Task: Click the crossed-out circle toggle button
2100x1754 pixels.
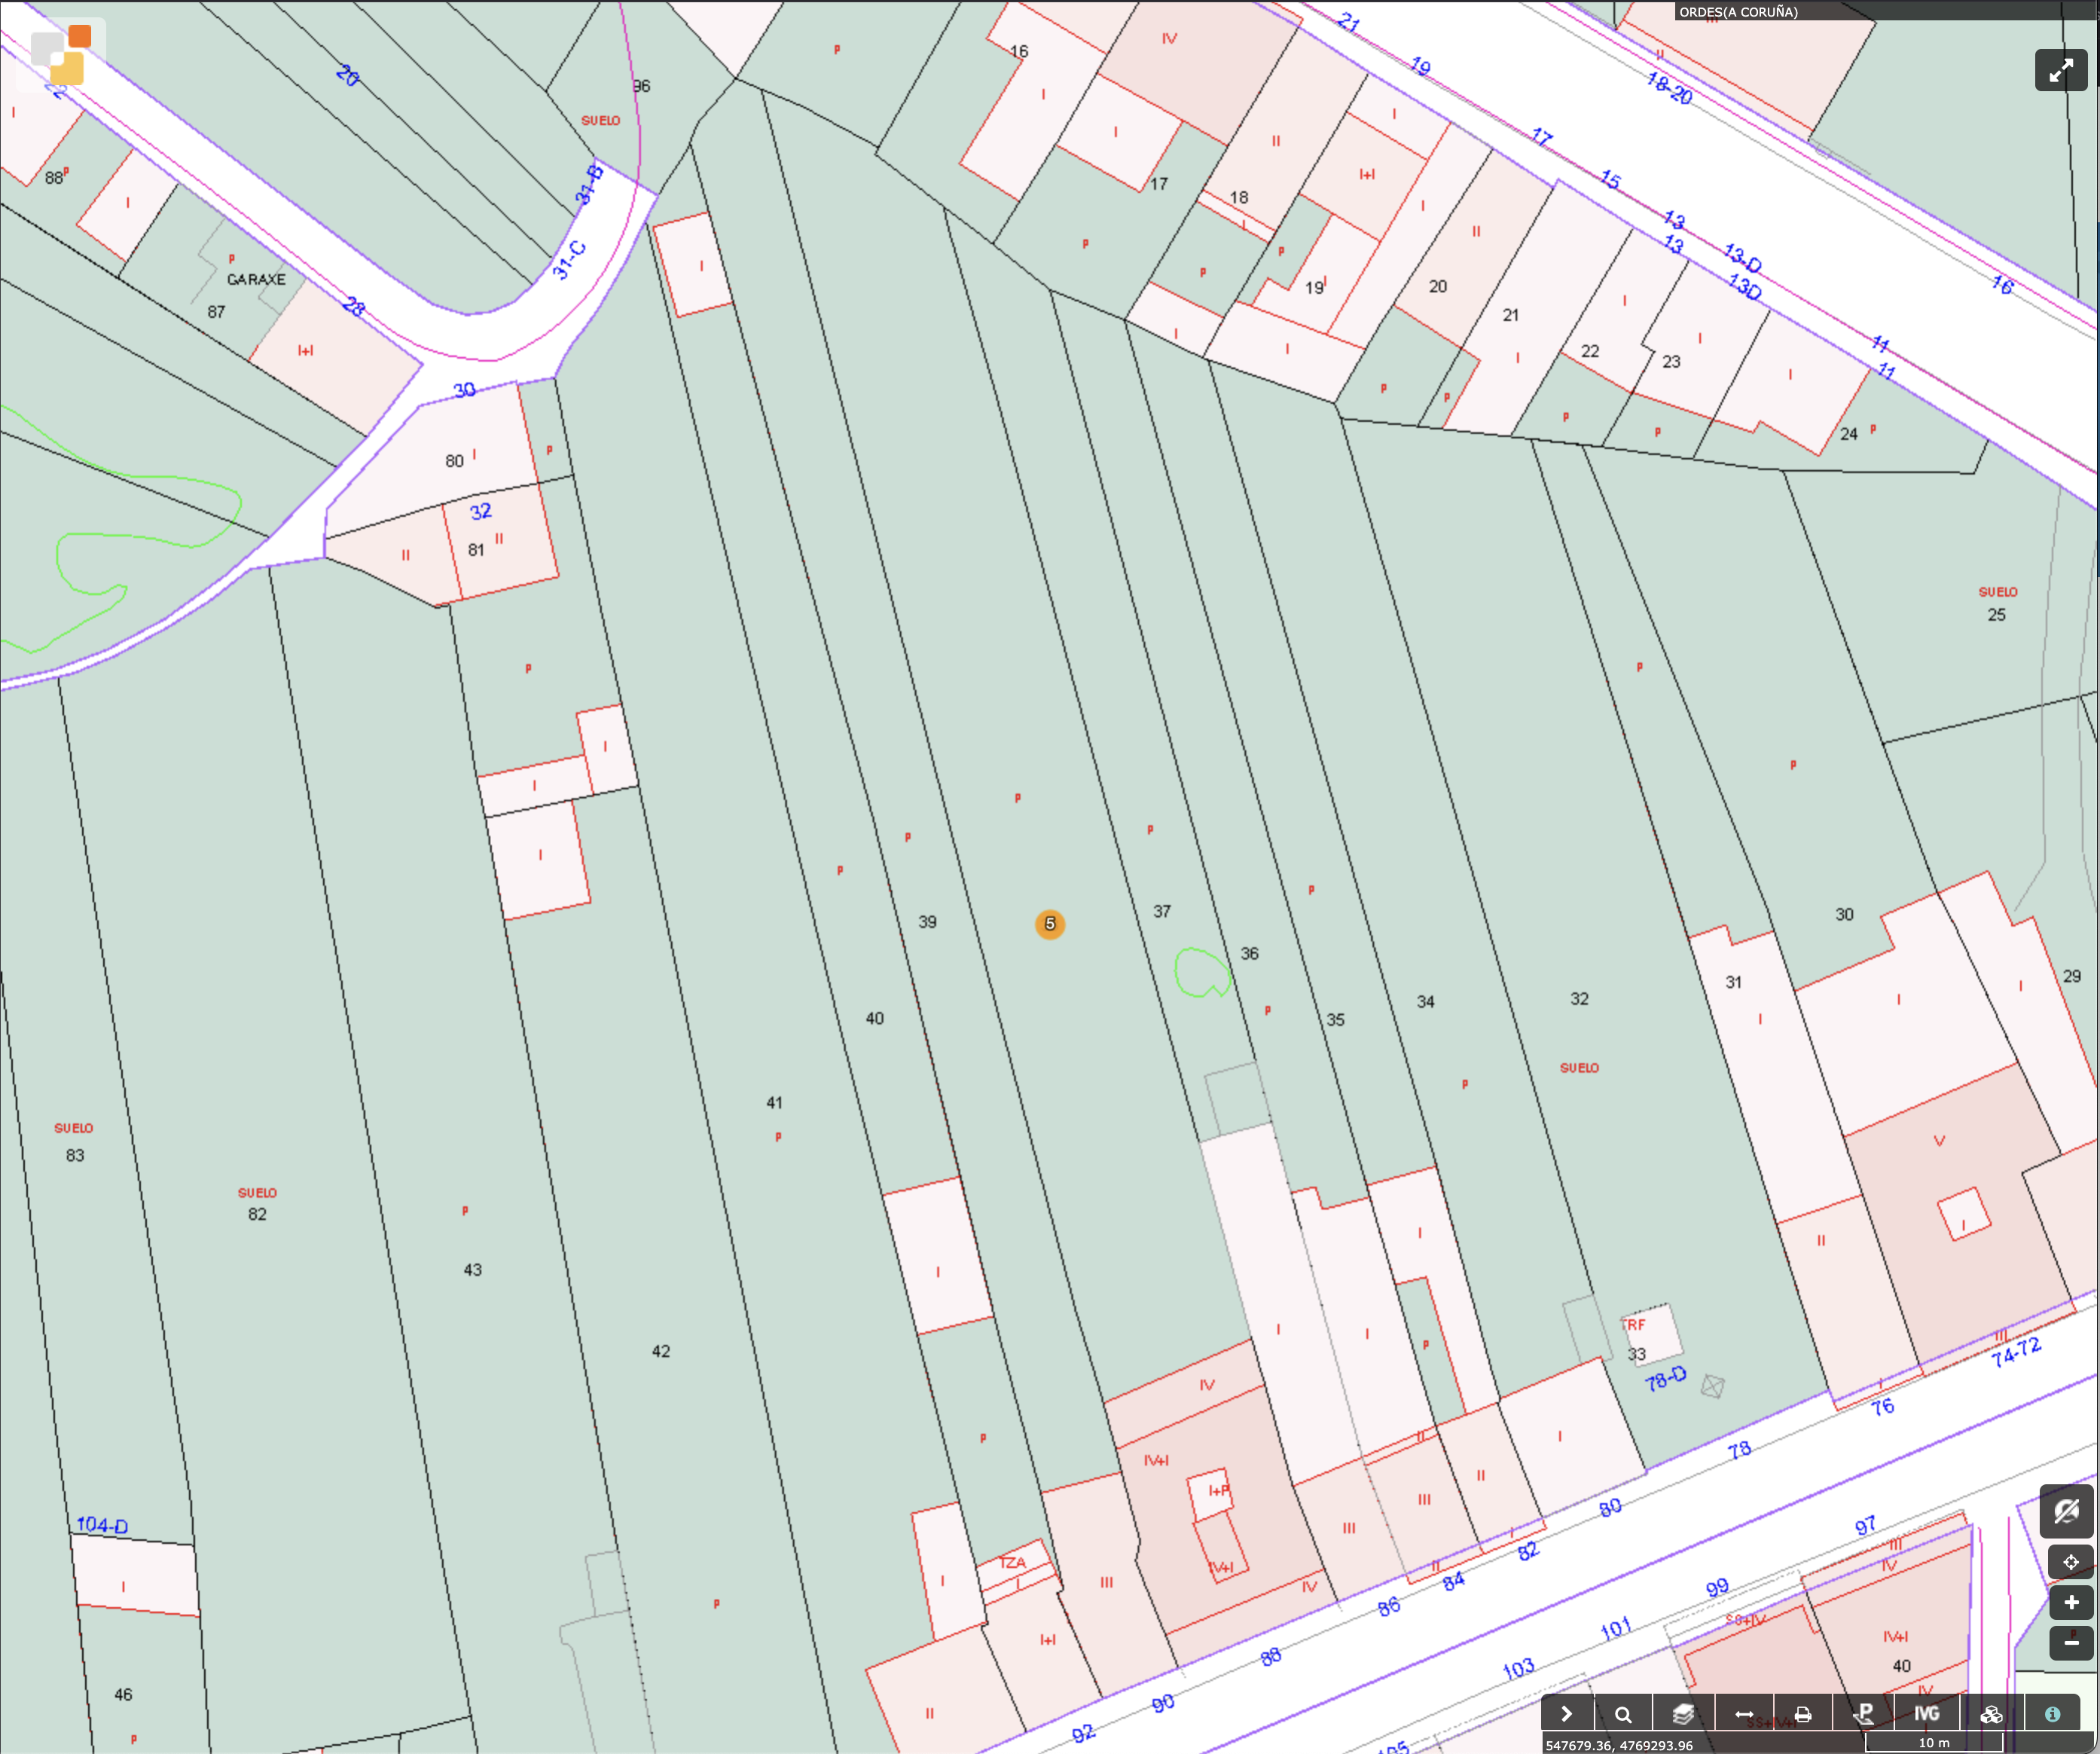Action: [x=2066, y=1510]
